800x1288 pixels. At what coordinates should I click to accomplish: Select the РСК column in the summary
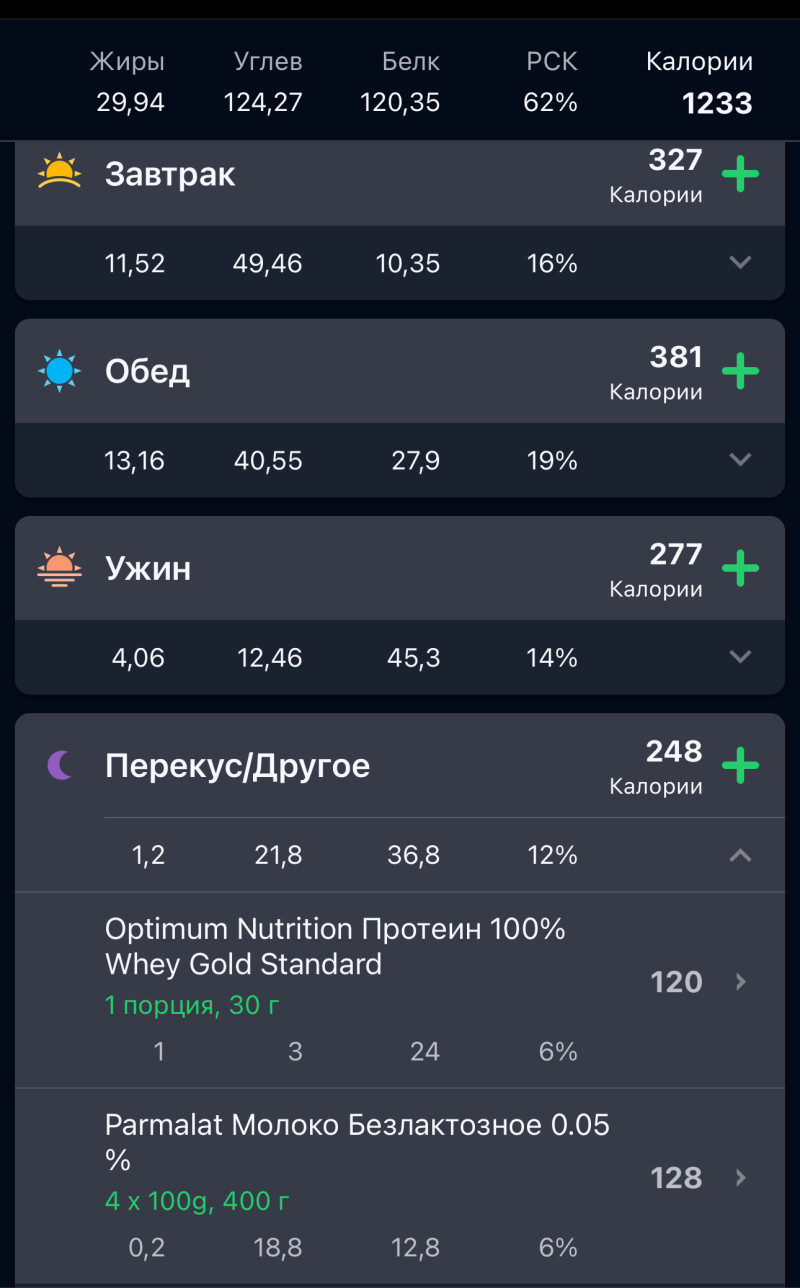tap(551, 82)
